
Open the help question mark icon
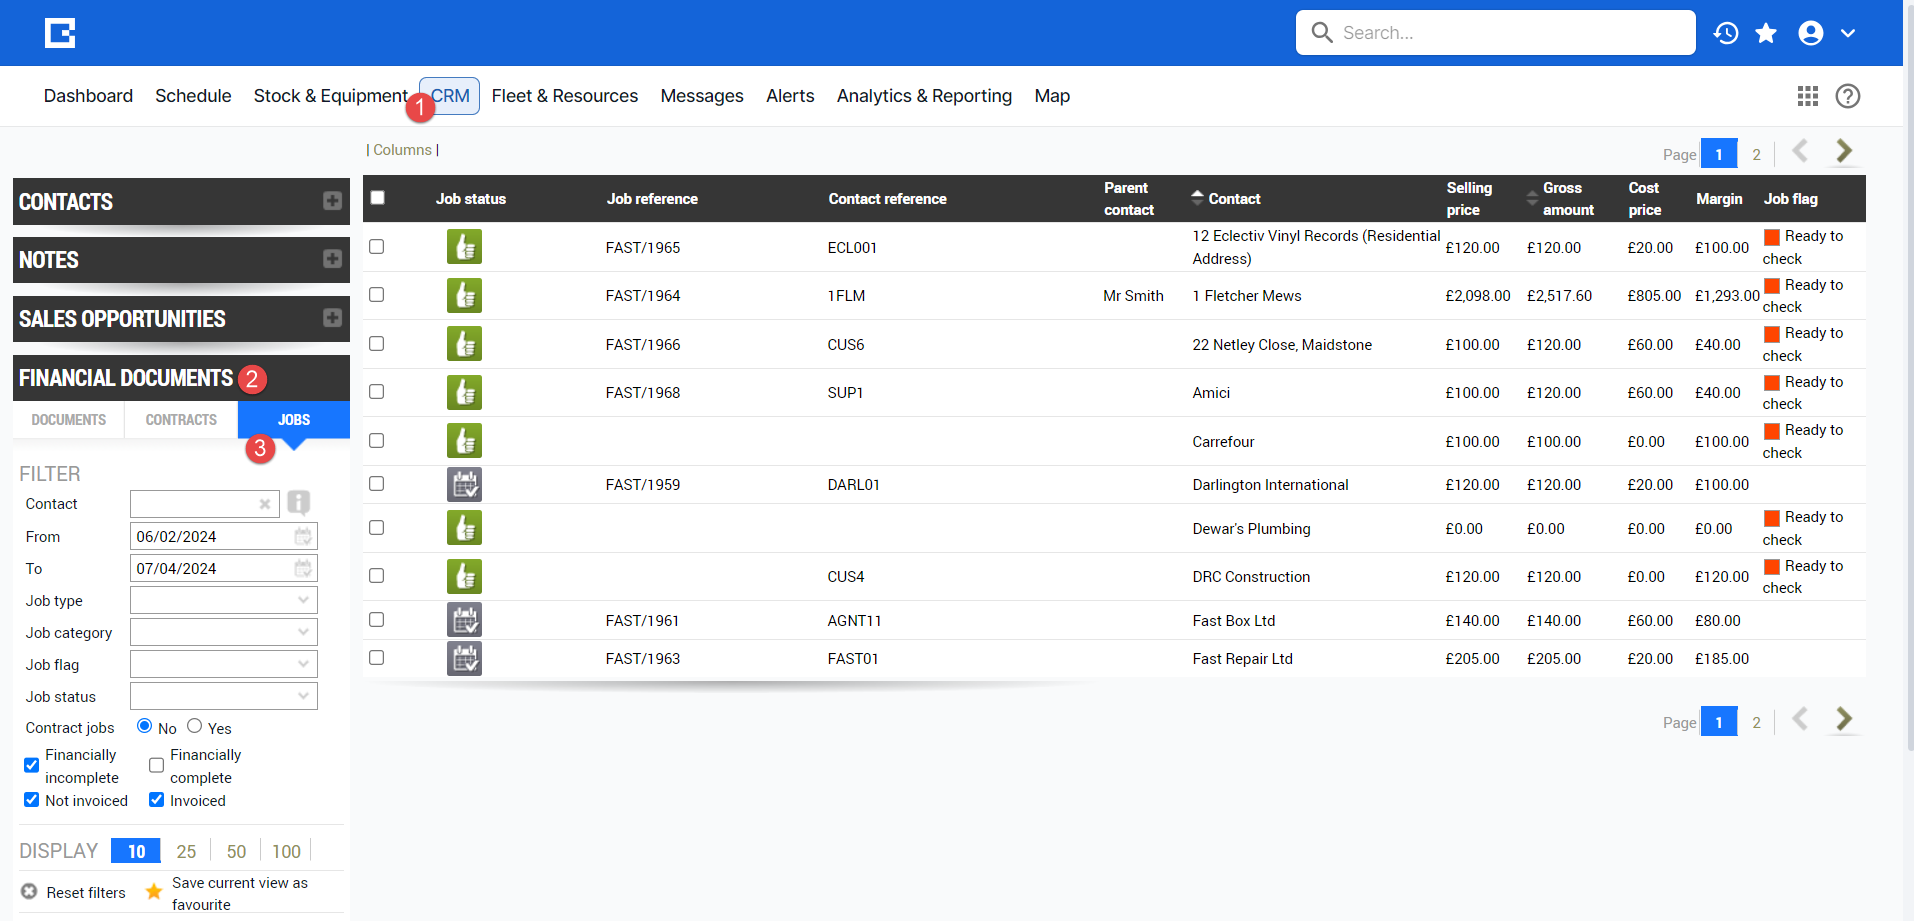[1848, 96]
